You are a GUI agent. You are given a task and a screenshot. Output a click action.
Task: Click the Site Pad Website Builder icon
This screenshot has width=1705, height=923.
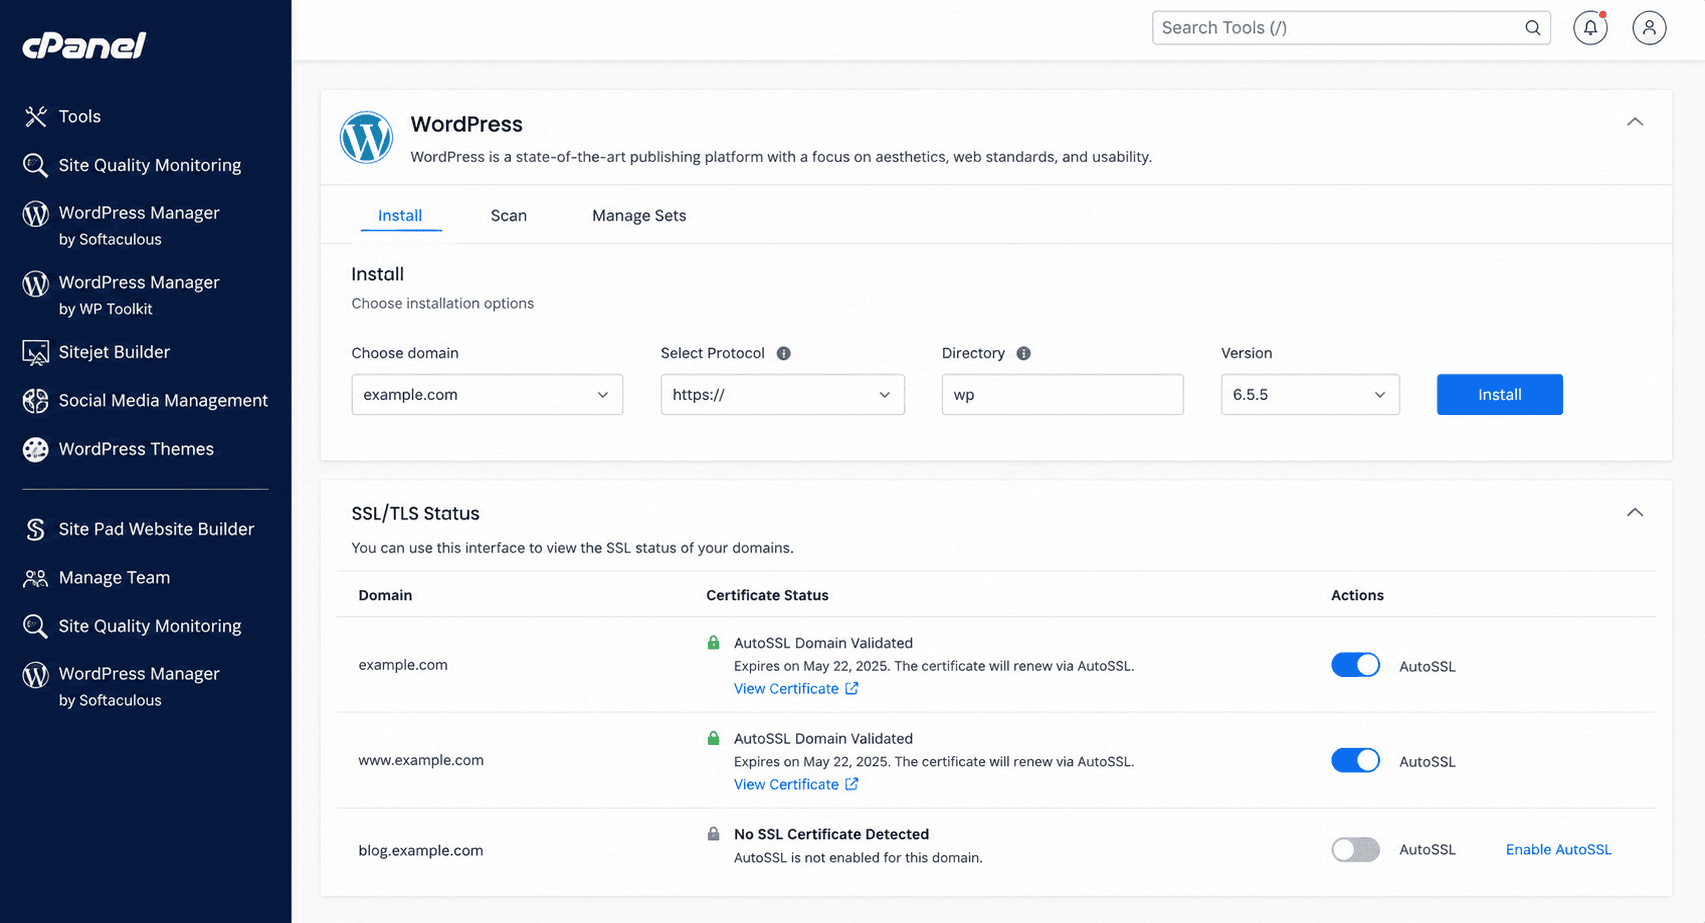coord(36,529)
